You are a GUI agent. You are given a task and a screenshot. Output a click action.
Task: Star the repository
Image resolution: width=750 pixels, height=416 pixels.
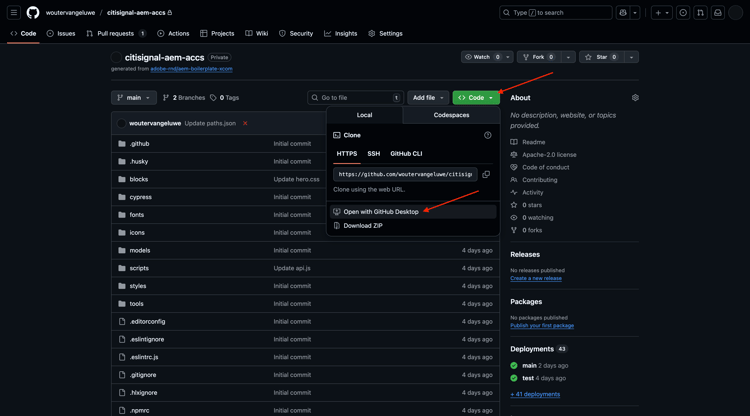[x=602, y=57]
